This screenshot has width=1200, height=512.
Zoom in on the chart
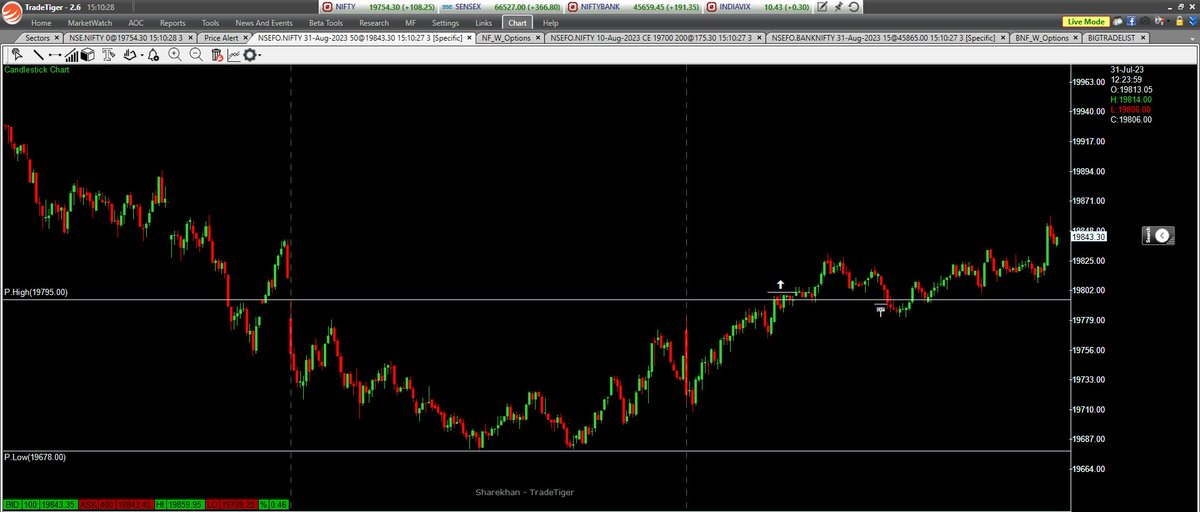175,55
